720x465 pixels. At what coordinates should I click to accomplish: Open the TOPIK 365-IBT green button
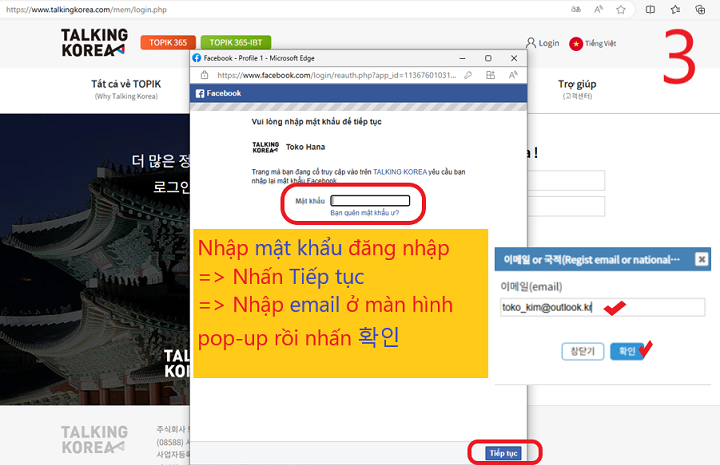236,43
